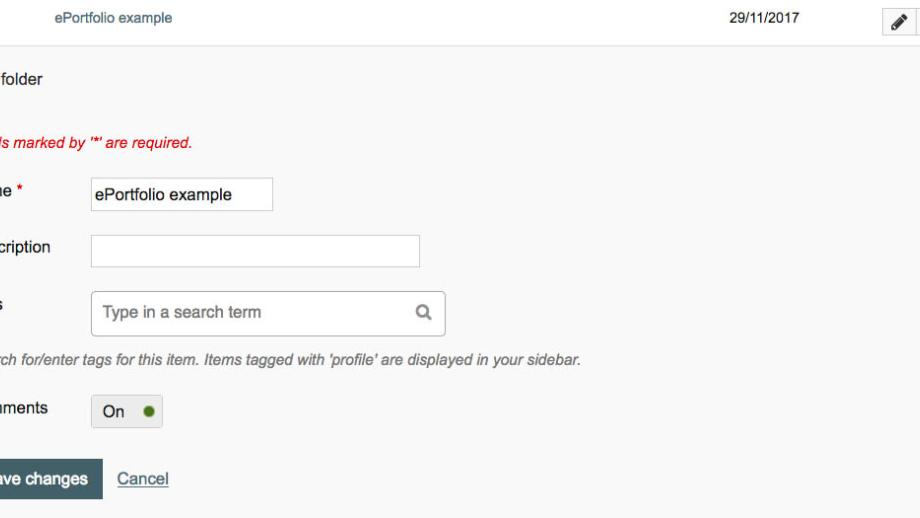
Task: Open the ePortfolio example folder link
Action: [113, 18]
